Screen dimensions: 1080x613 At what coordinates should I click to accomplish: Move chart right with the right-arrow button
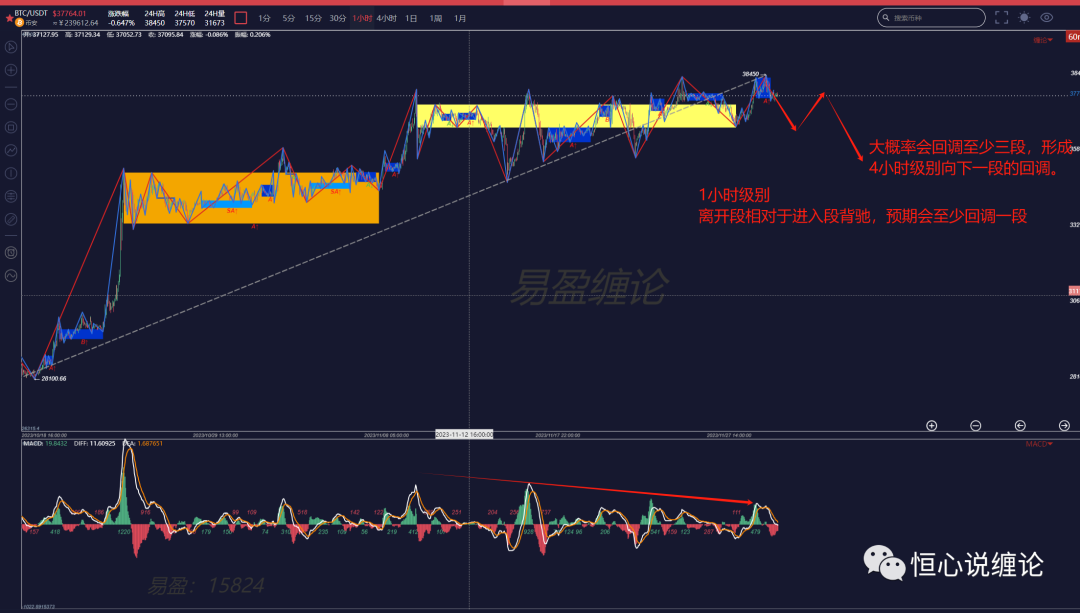1064,426
